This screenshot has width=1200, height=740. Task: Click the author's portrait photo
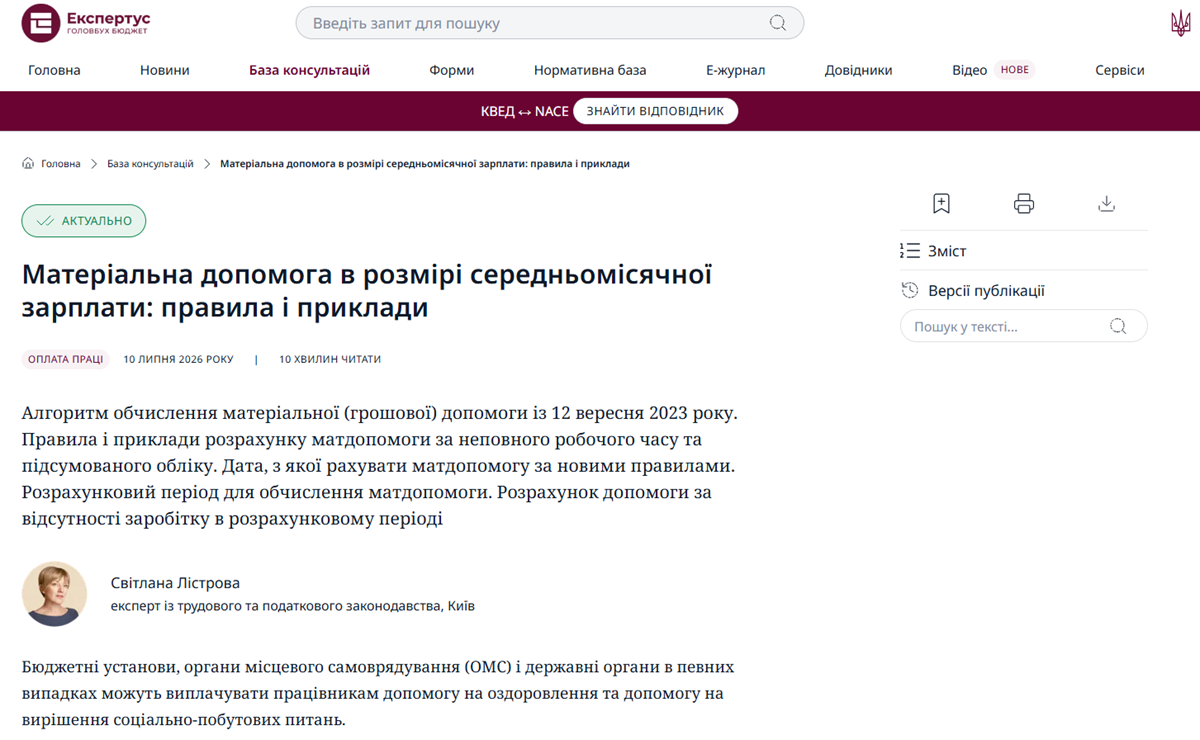(54, 594)
